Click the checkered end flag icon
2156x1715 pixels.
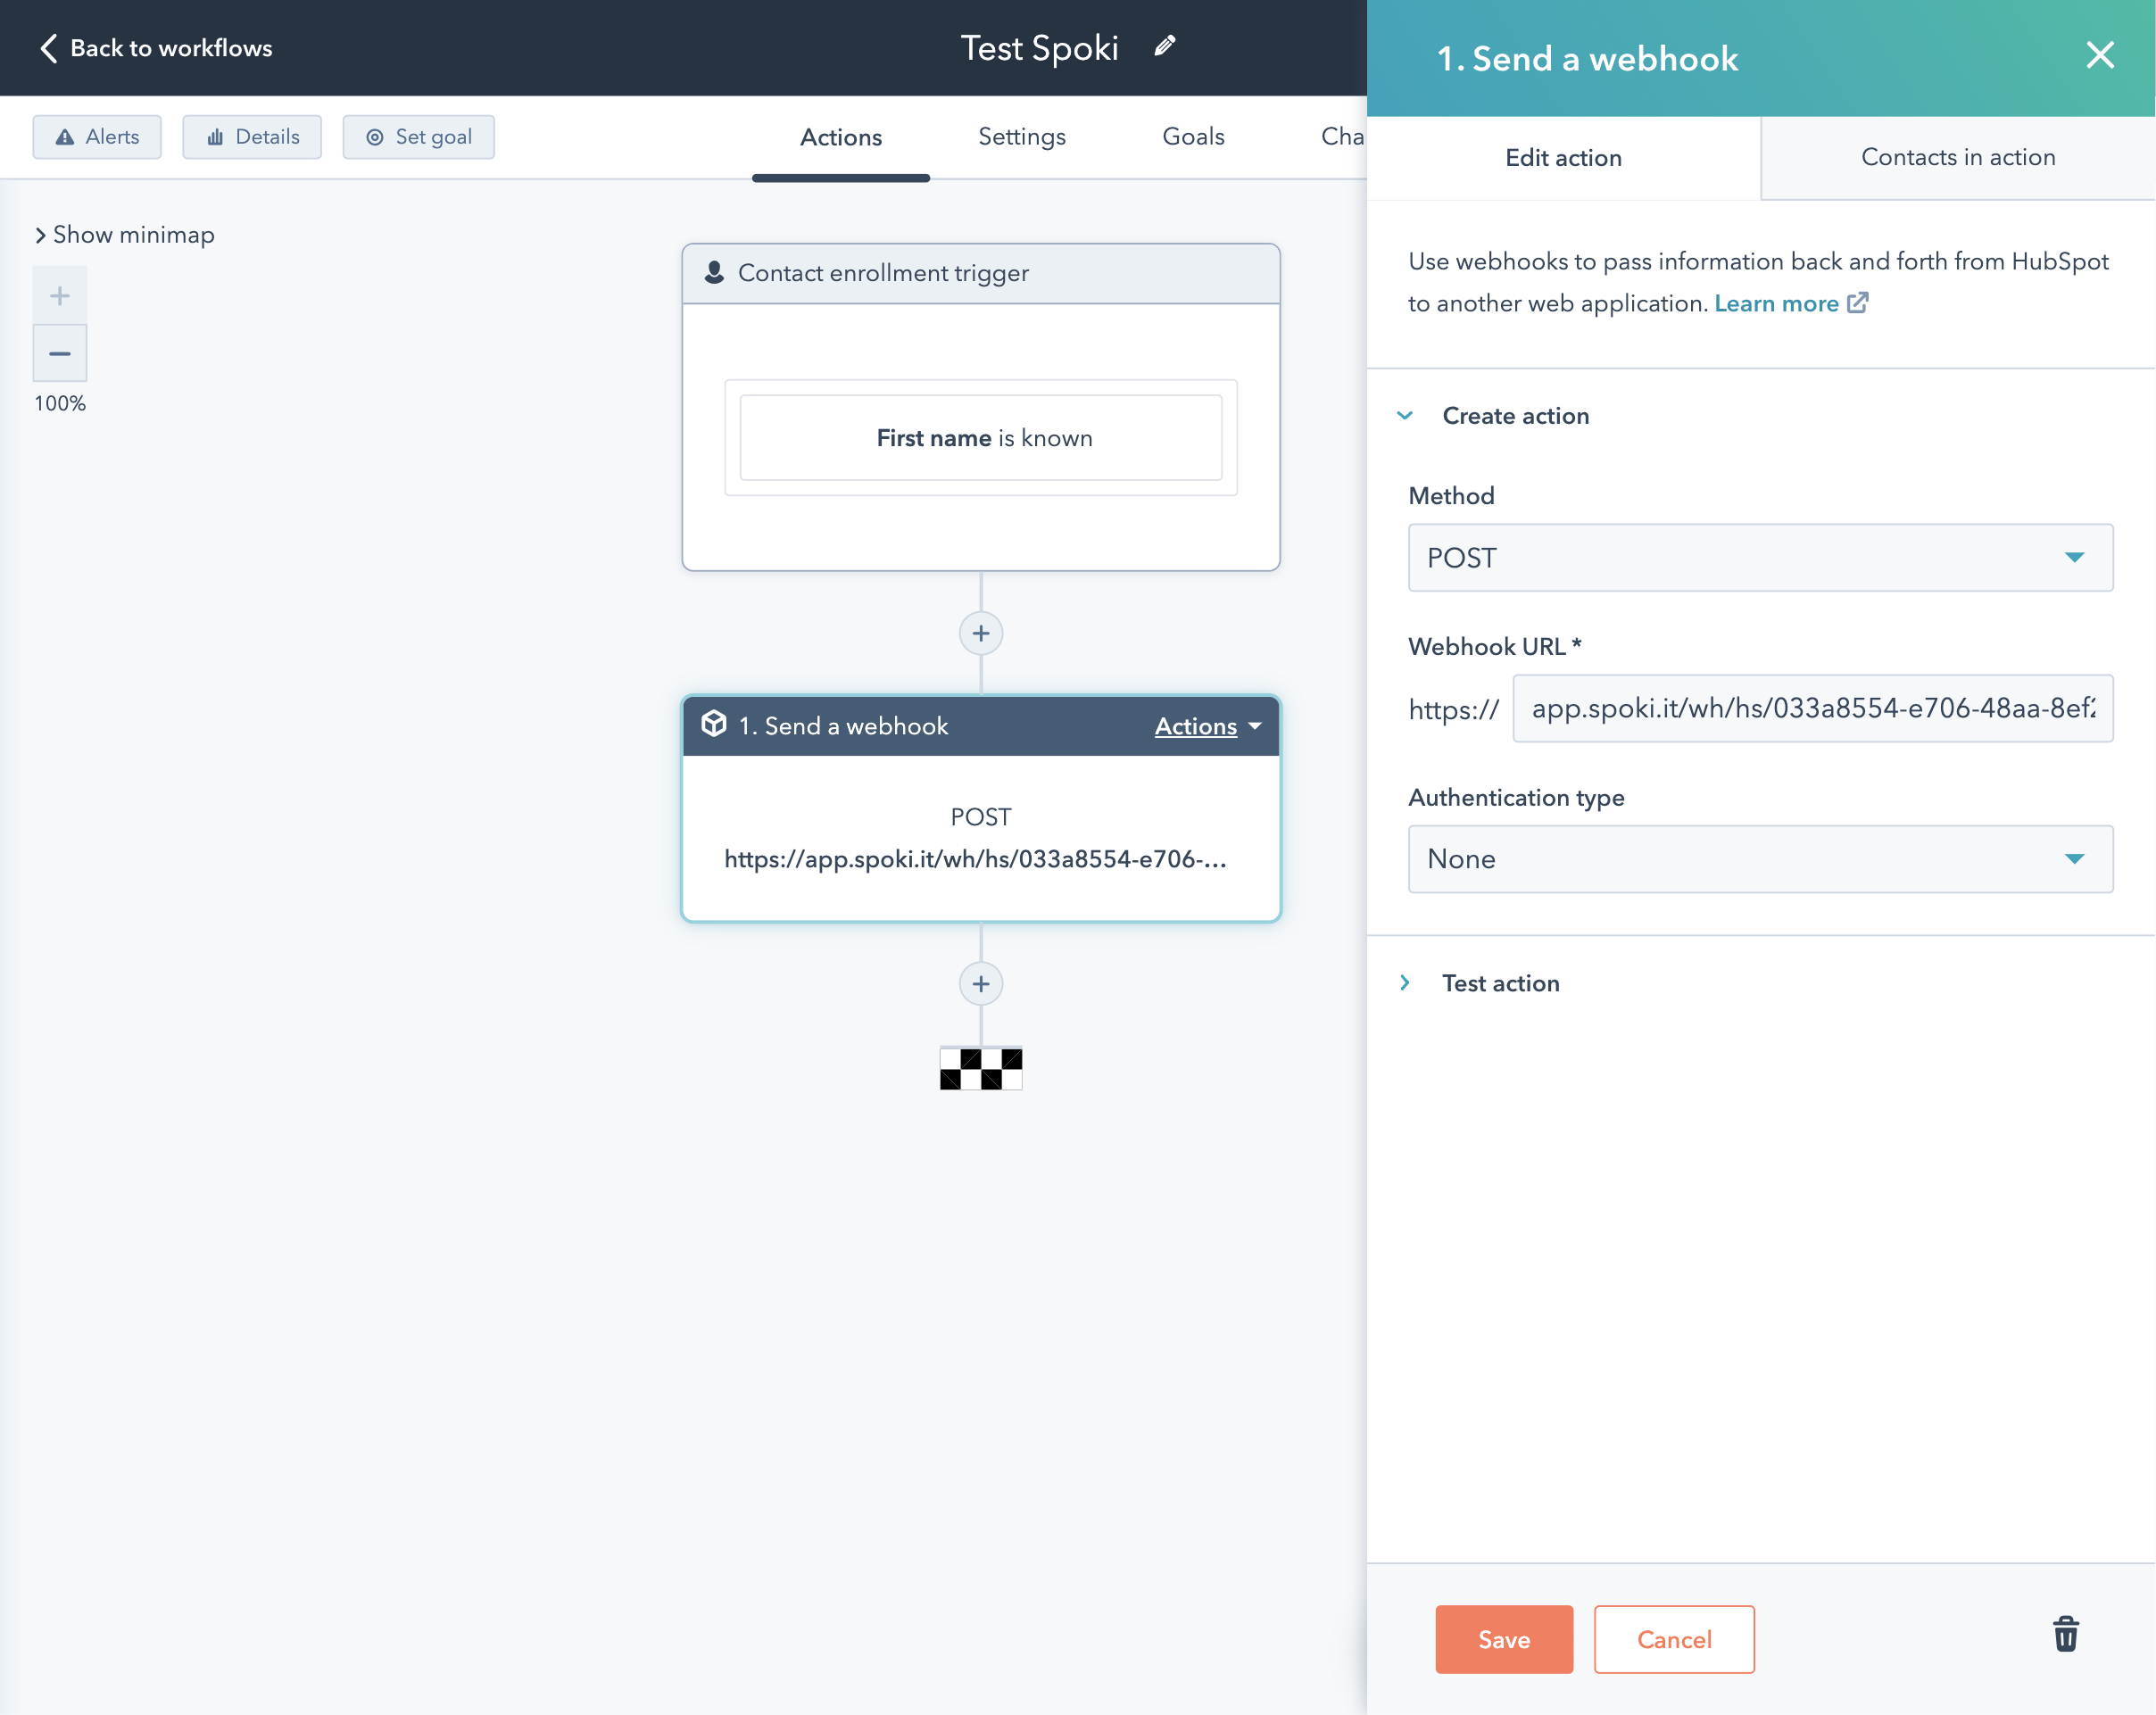pyautogui.click(x=981, y=1068)
